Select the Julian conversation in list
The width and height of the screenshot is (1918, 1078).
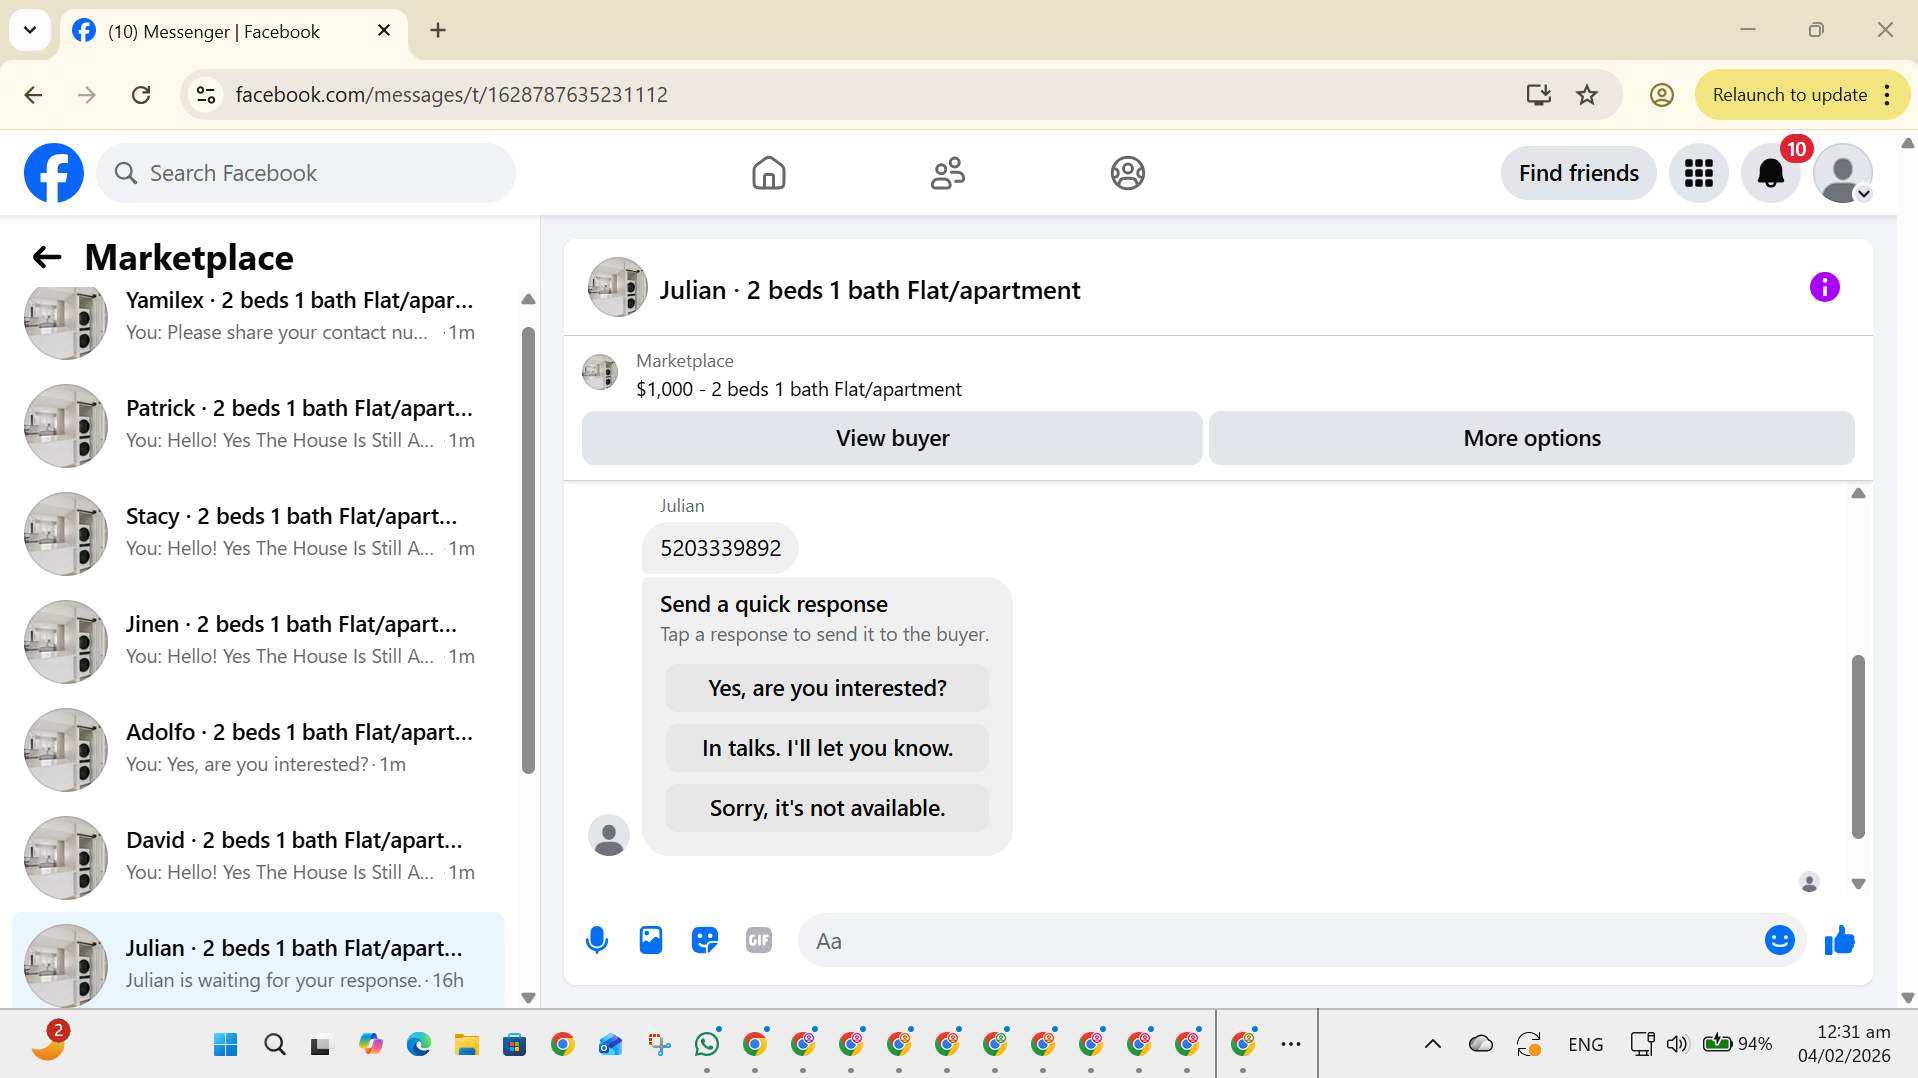click(x=258, y=960)
